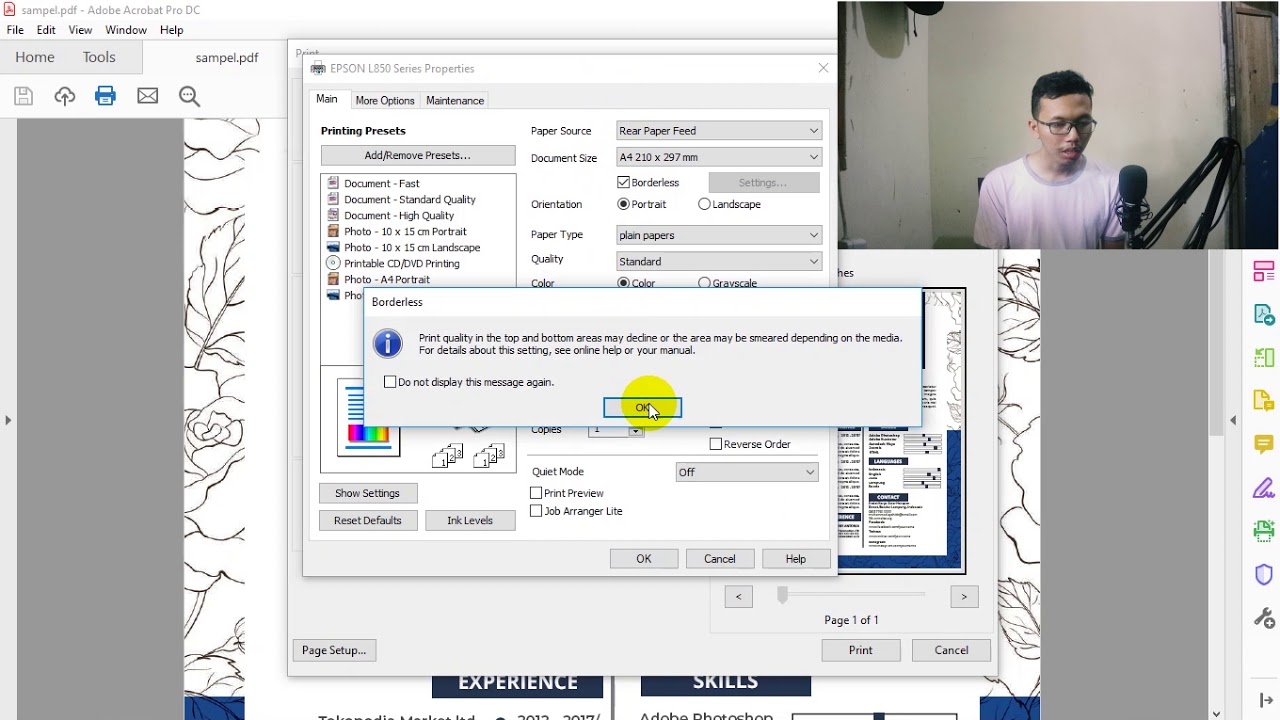Click the Epson printer icon in Properties title bar

tap(318, 68)
